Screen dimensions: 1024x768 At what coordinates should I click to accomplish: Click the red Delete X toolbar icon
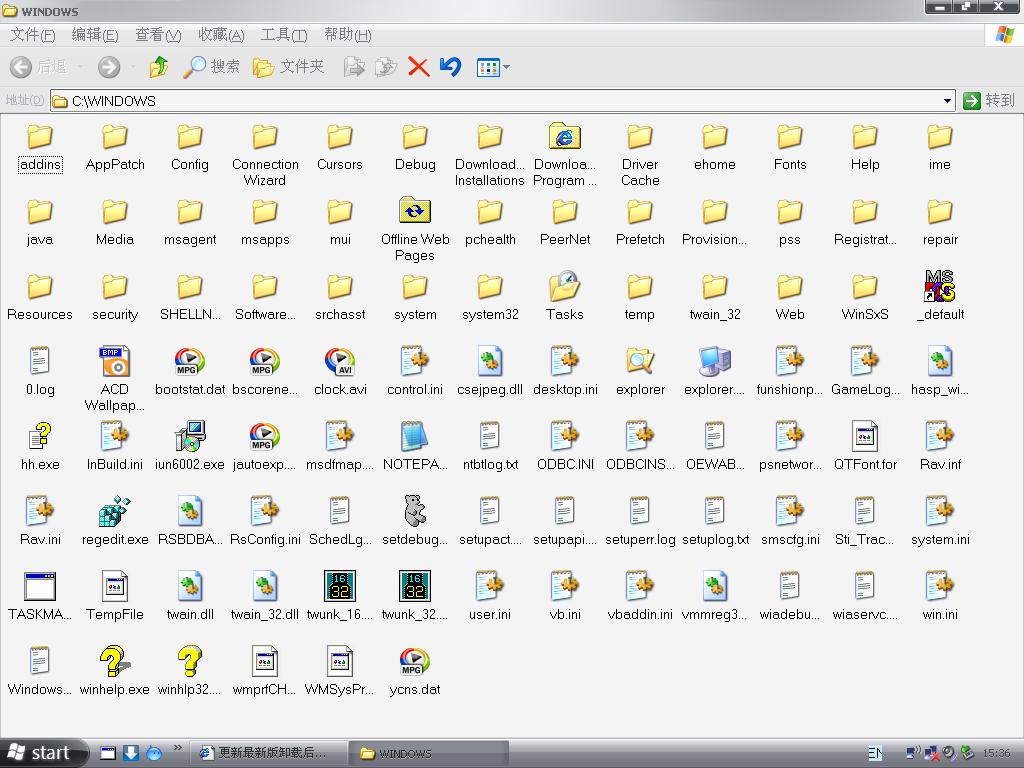click(418, 67)
